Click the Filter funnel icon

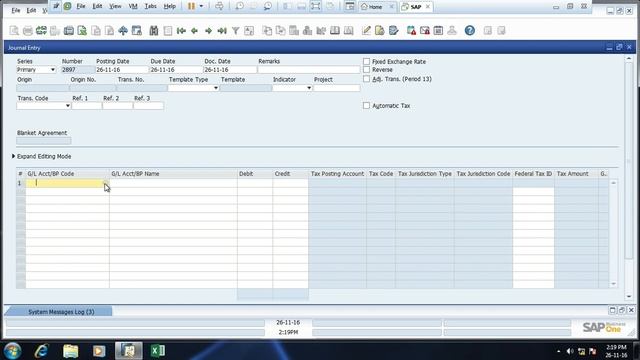(236, 31)
